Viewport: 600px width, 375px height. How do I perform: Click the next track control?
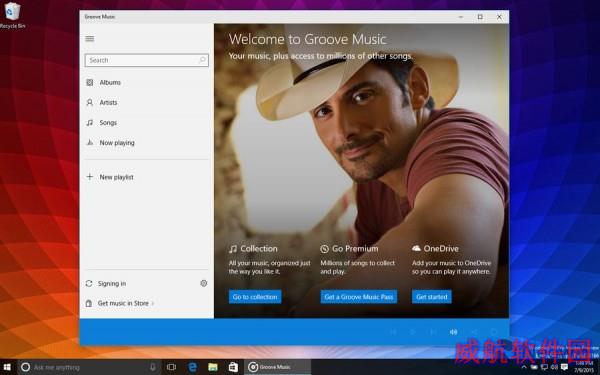tap(433, 332)
